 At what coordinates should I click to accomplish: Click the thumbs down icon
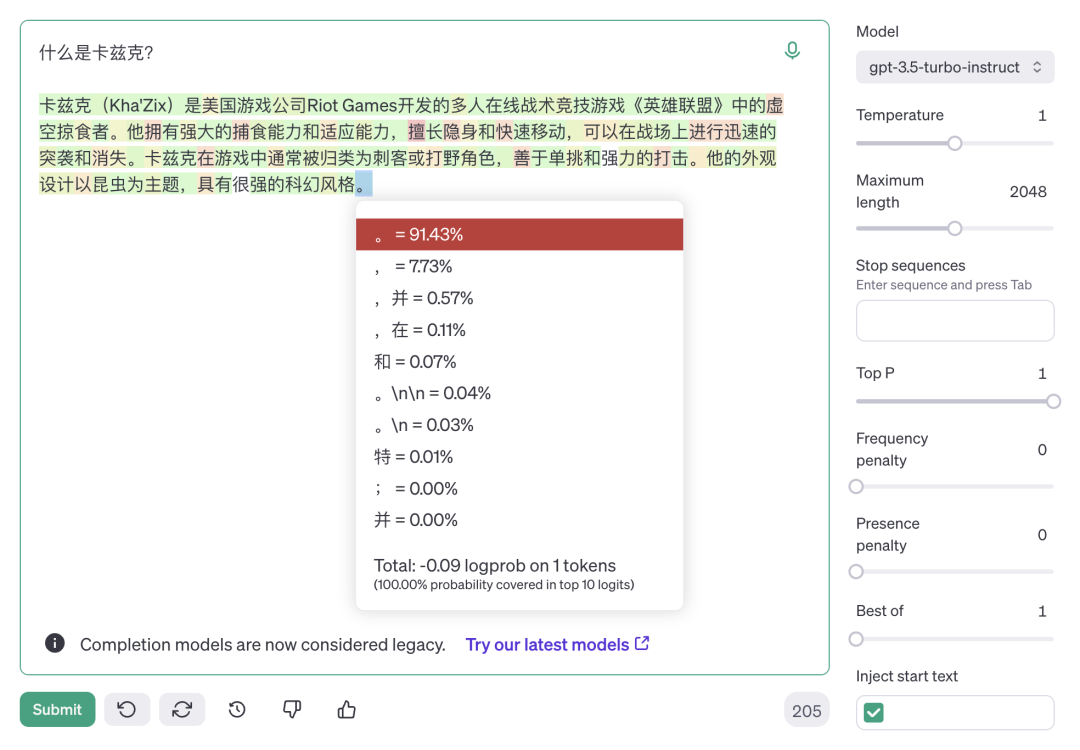[292, 709]
